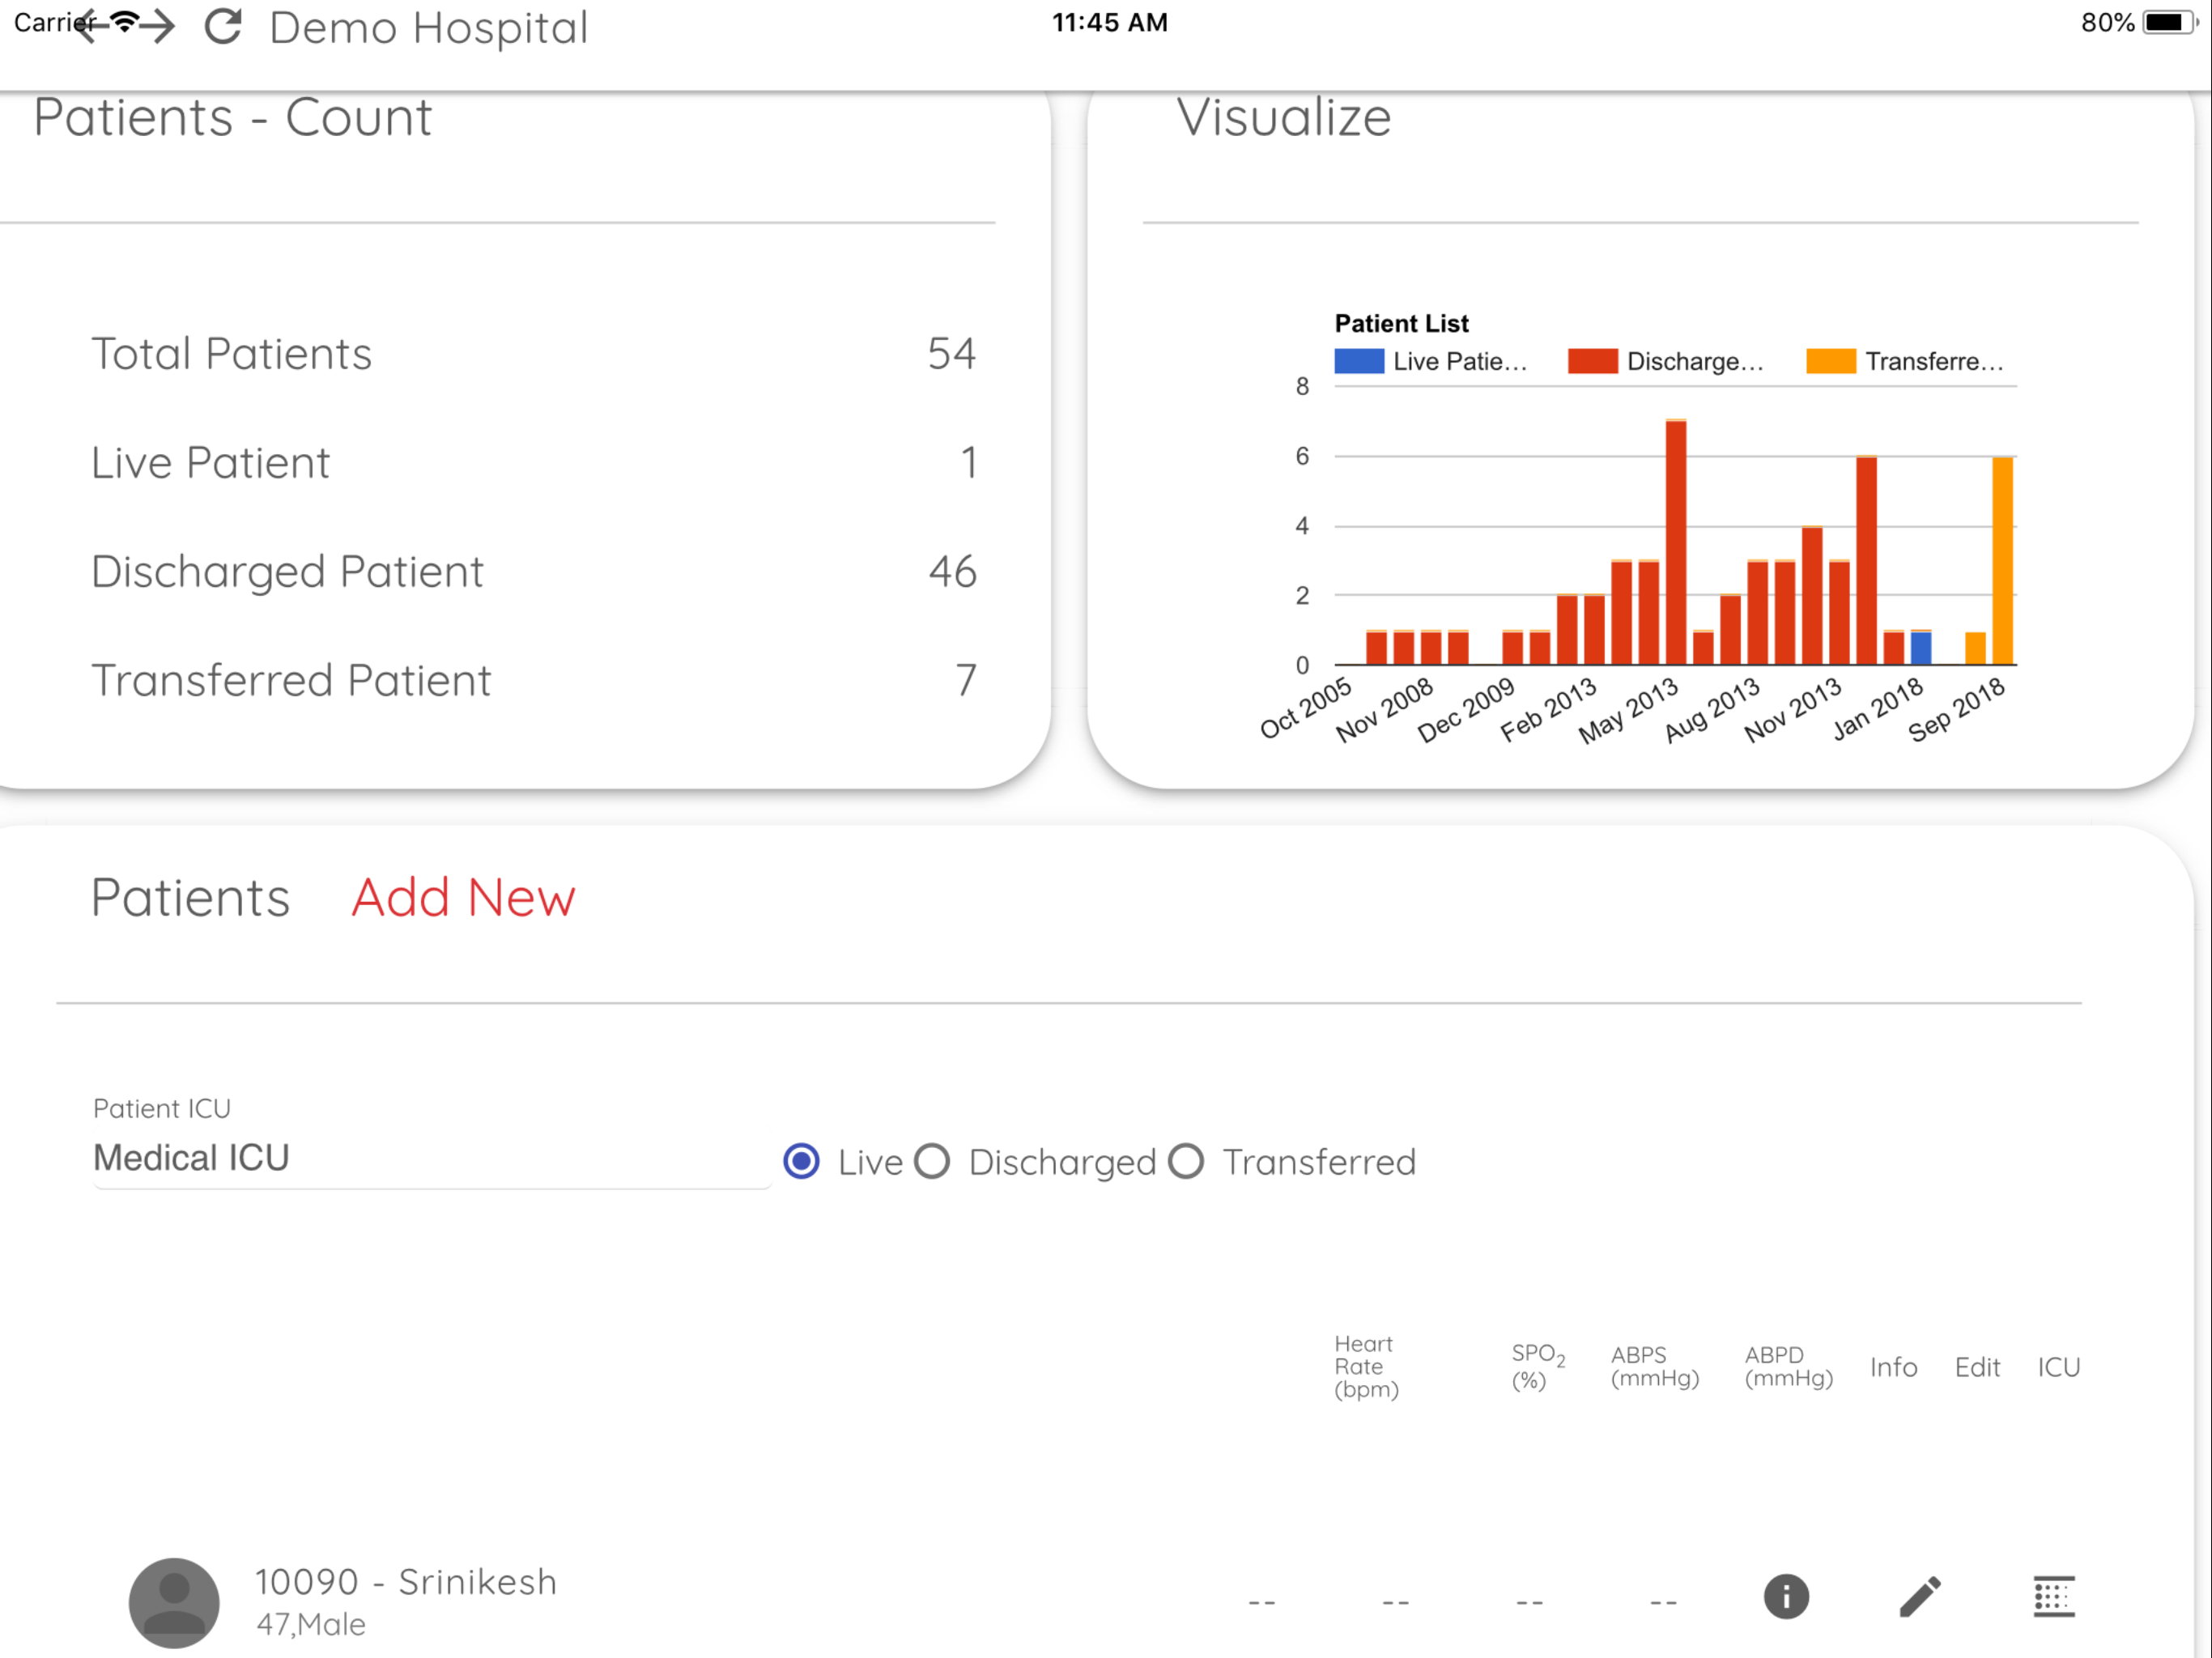Viewport: 2212px width, 1658px height.
Task: Select the Live radio button
Action: pos(801,1161)
